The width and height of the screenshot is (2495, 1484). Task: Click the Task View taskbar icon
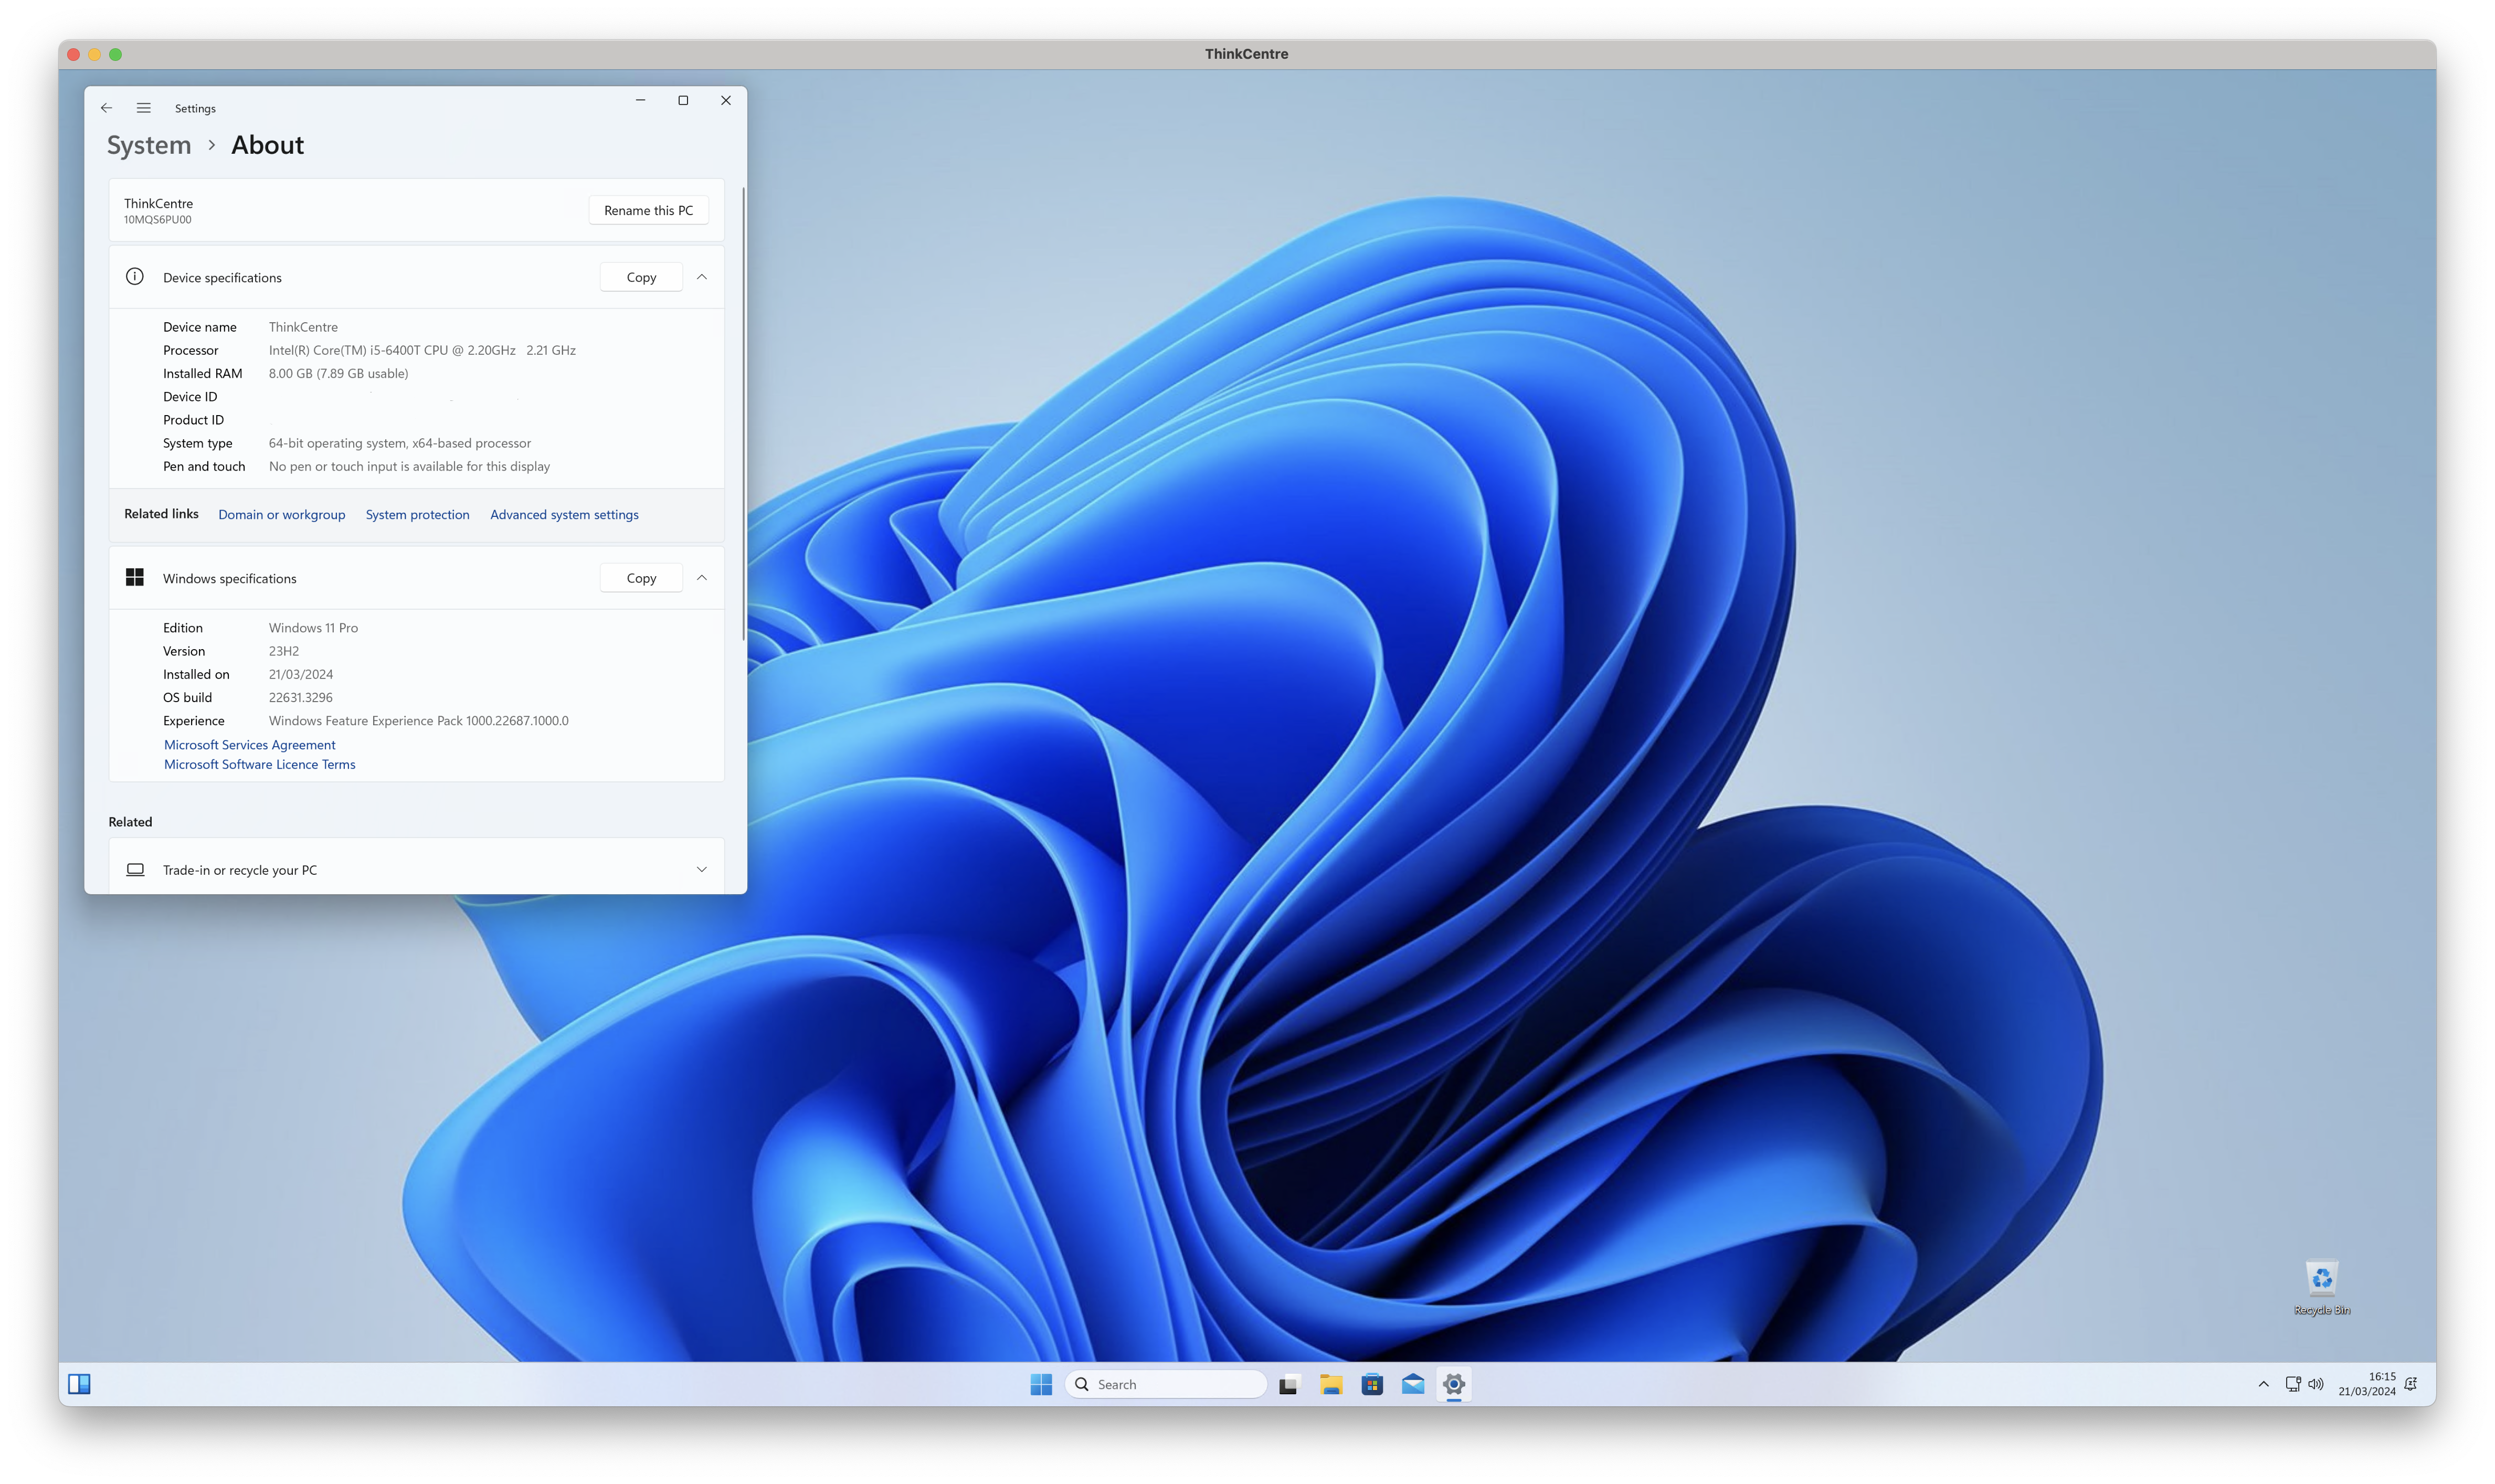[1288, 1384]
